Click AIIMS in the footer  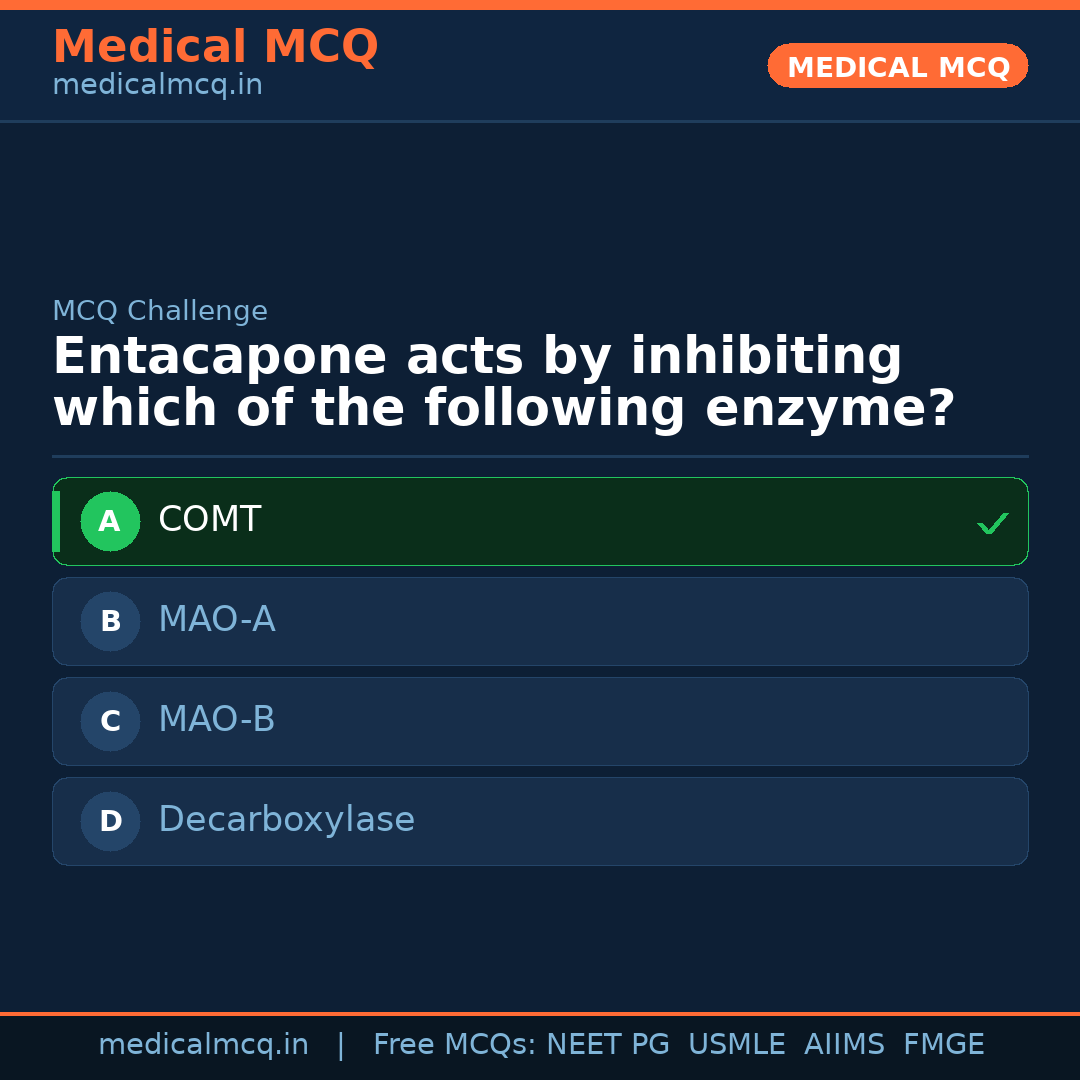(x=844, y=1045)
